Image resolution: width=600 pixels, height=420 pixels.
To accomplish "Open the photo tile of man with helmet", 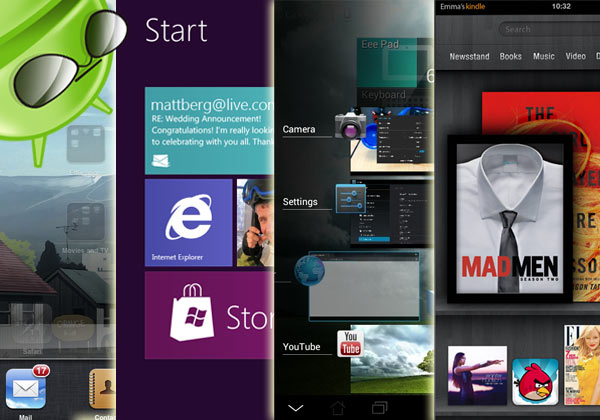I will coord(256,223).
